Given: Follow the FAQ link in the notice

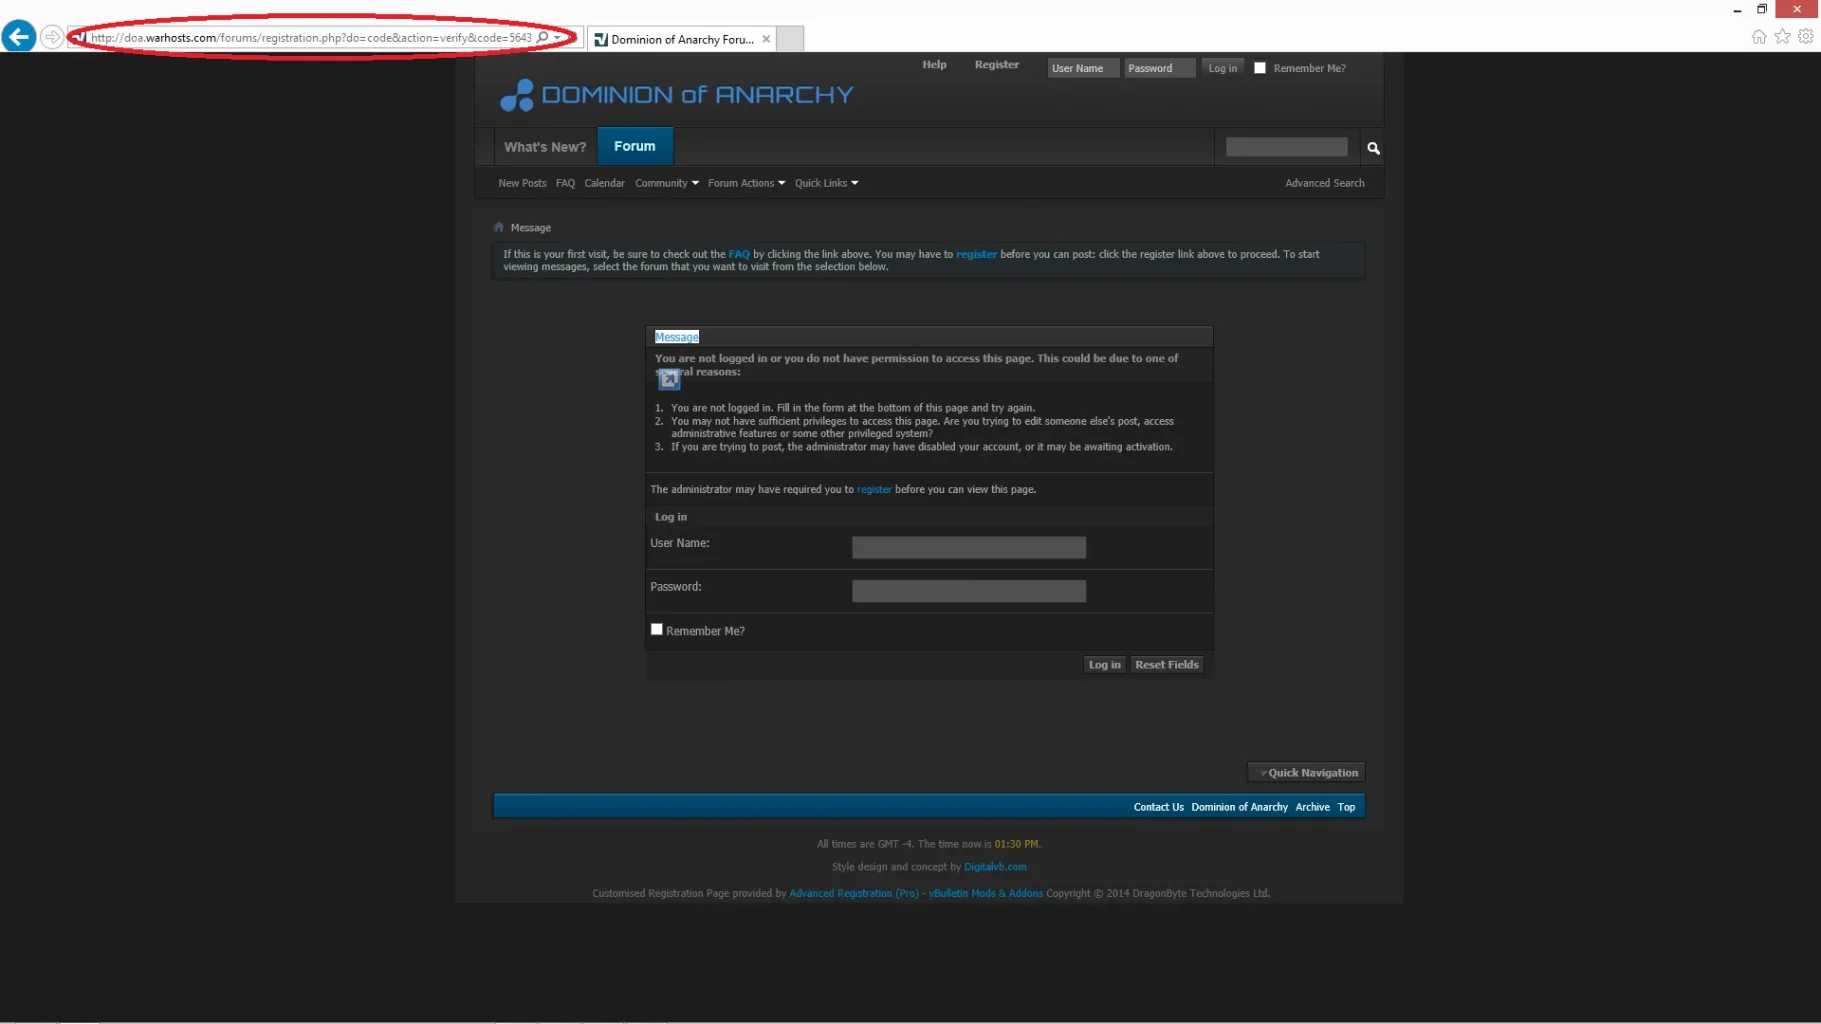Looking at the screenshot, I should 739,254.
